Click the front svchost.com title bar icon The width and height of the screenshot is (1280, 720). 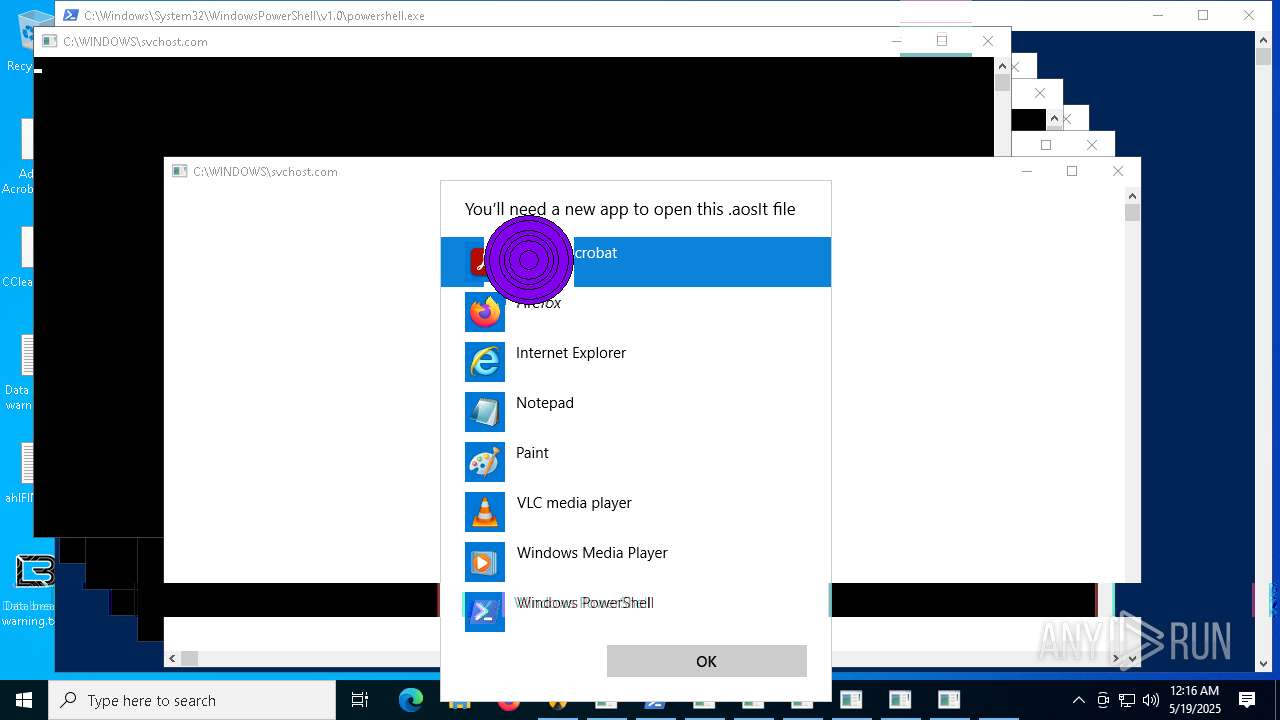point(180,171)
